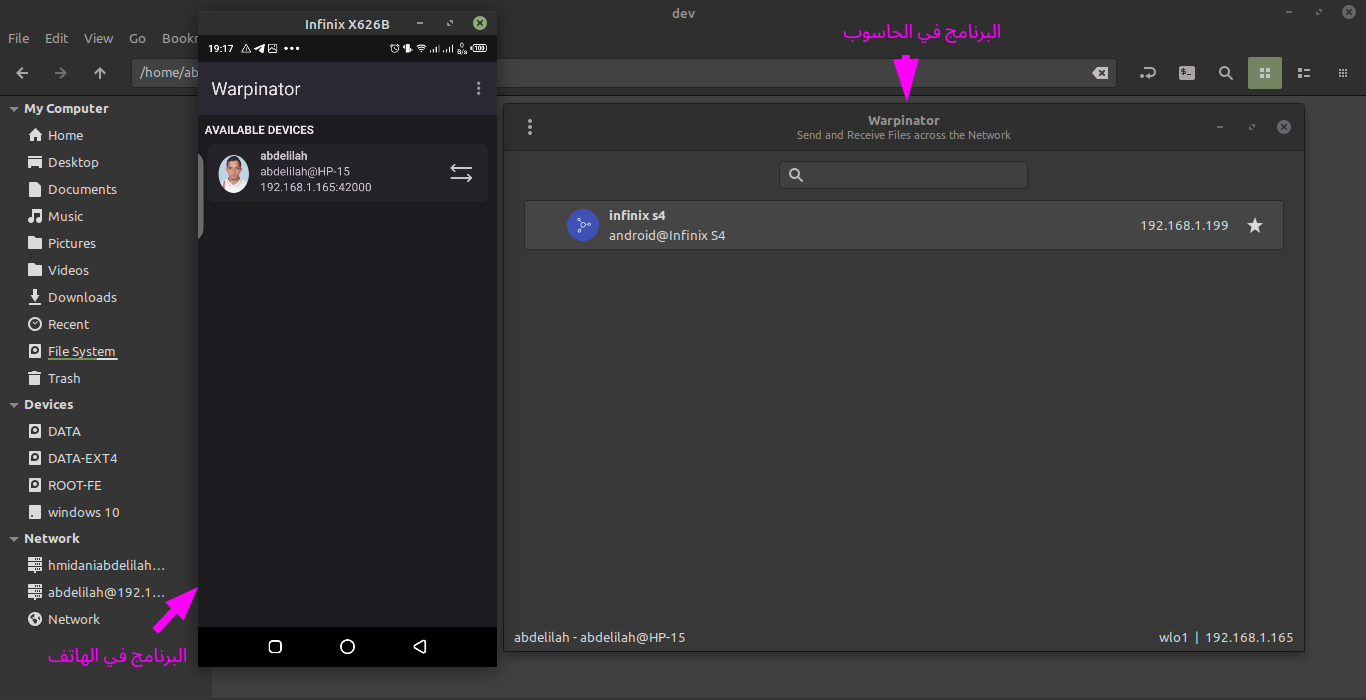Open Downloads folder in sidebar
Viewport: 1366px width, 700px height.
pos(82,297)
